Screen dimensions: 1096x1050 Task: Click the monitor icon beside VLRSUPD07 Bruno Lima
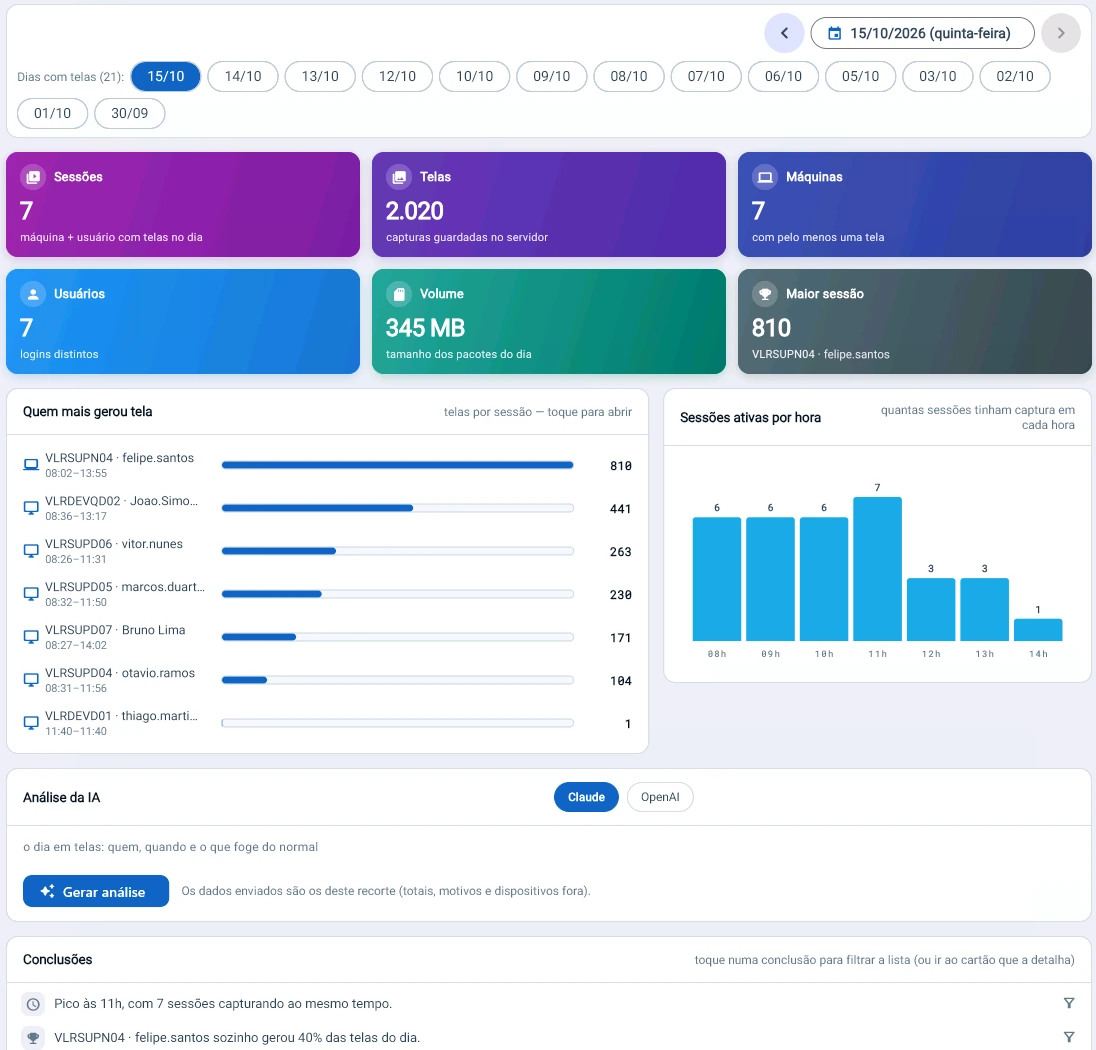[31, 637]
